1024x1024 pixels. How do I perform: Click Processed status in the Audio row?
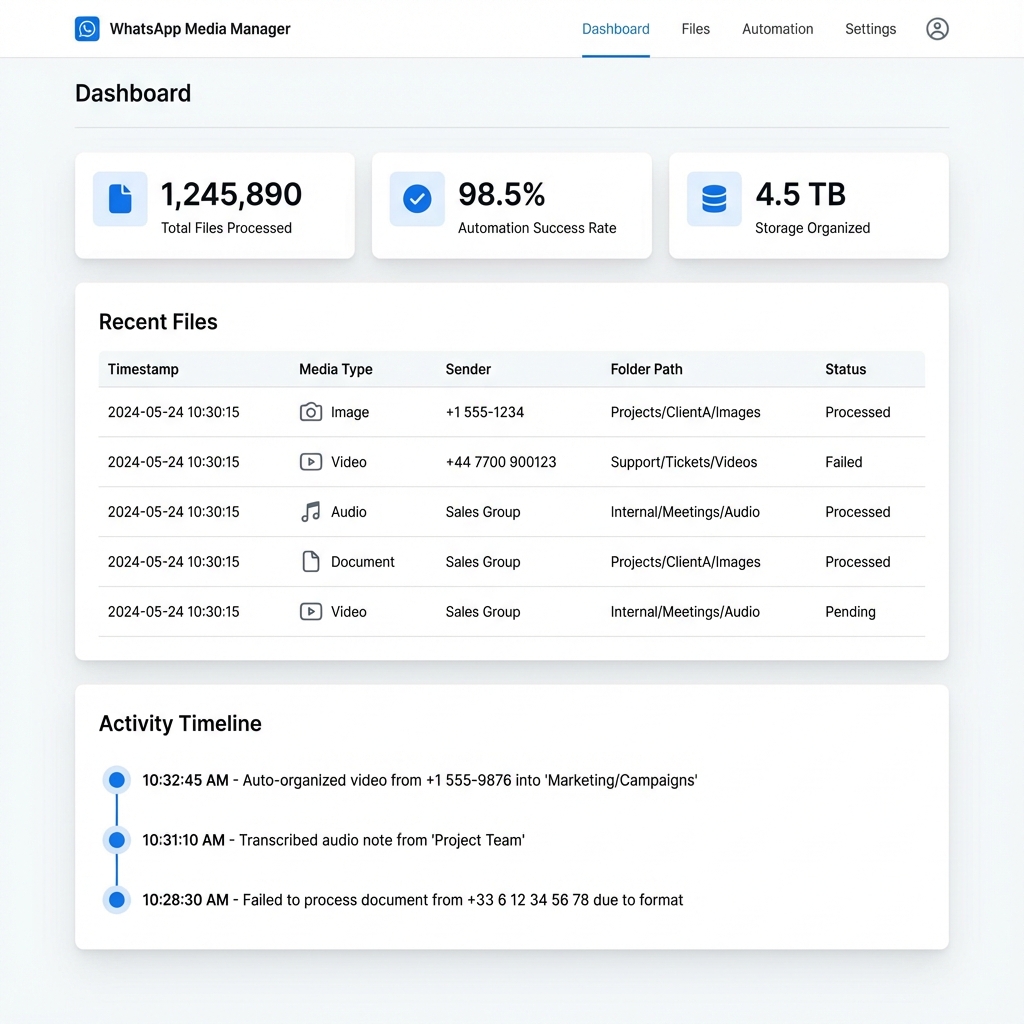857,512
